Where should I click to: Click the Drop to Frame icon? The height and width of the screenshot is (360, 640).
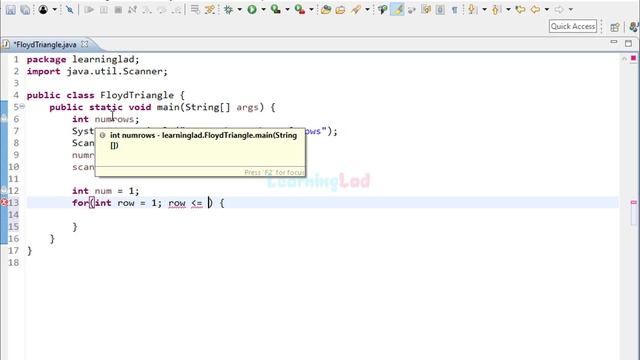pyautogui.click(x=196, y=9)
